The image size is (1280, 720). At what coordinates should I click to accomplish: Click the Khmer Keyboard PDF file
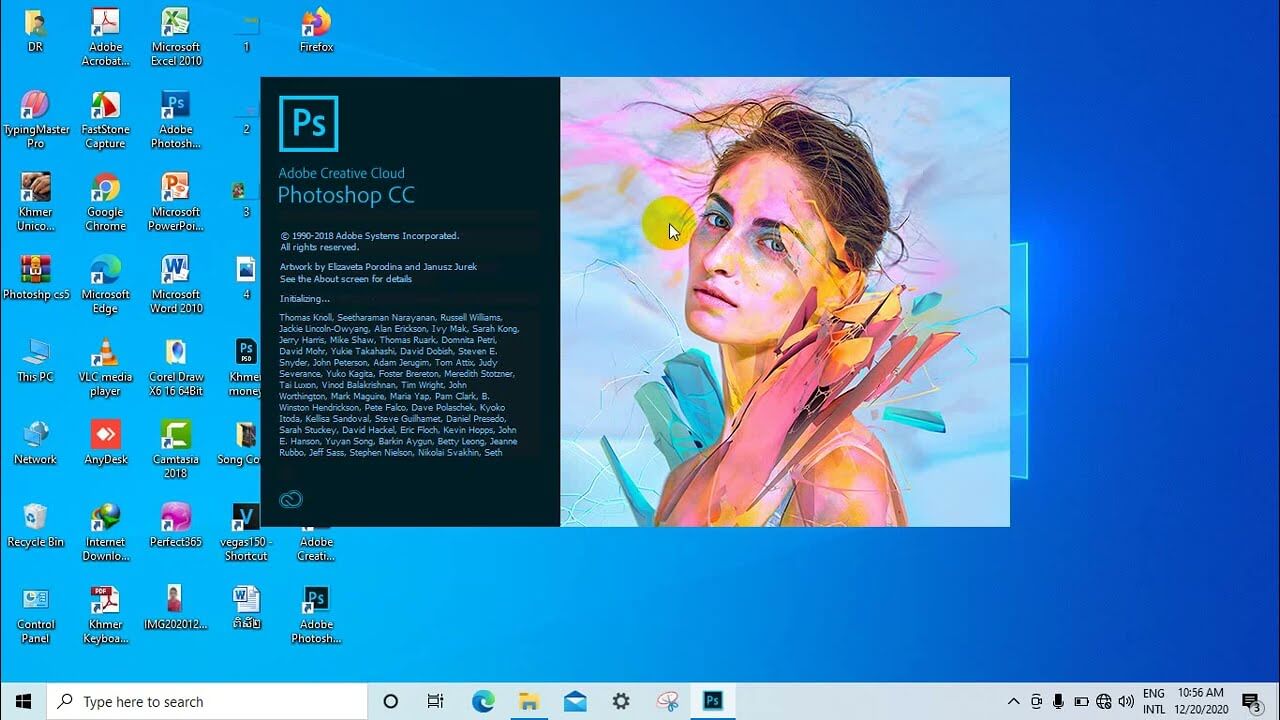(x=105, y=615)
